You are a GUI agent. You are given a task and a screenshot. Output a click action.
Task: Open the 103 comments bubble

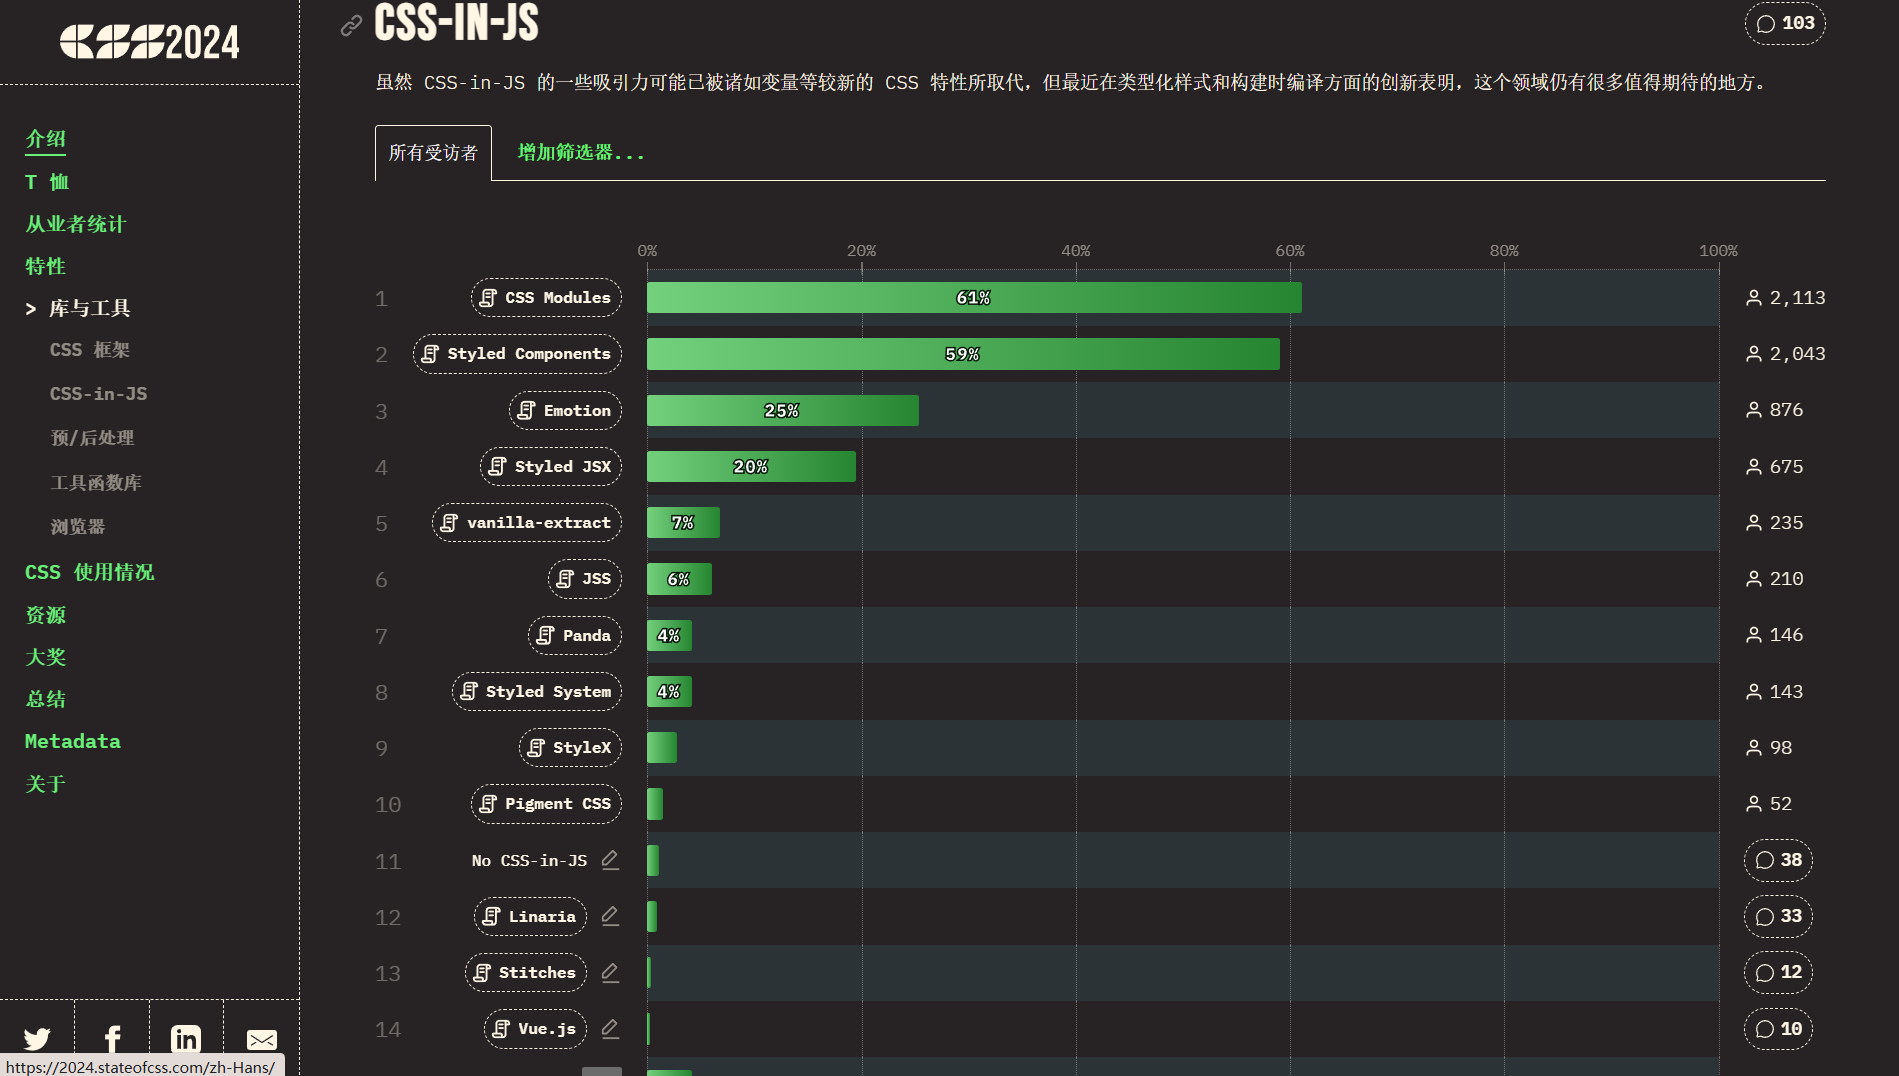[1785, 23]
